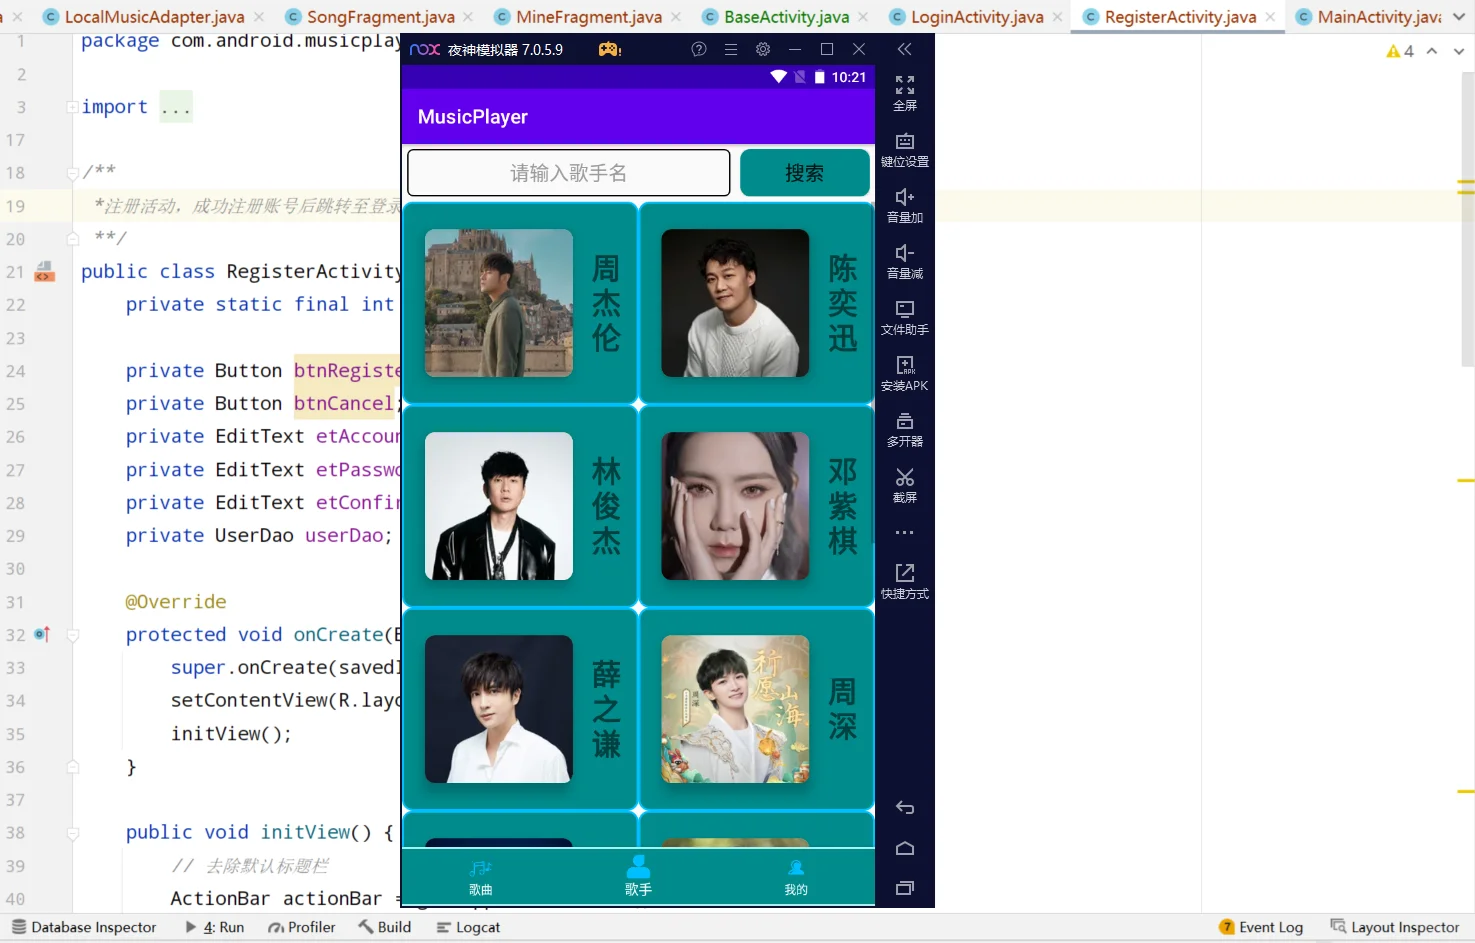
Task: Open the 林俊杰 artist card
Action: (x=520, y=506)
